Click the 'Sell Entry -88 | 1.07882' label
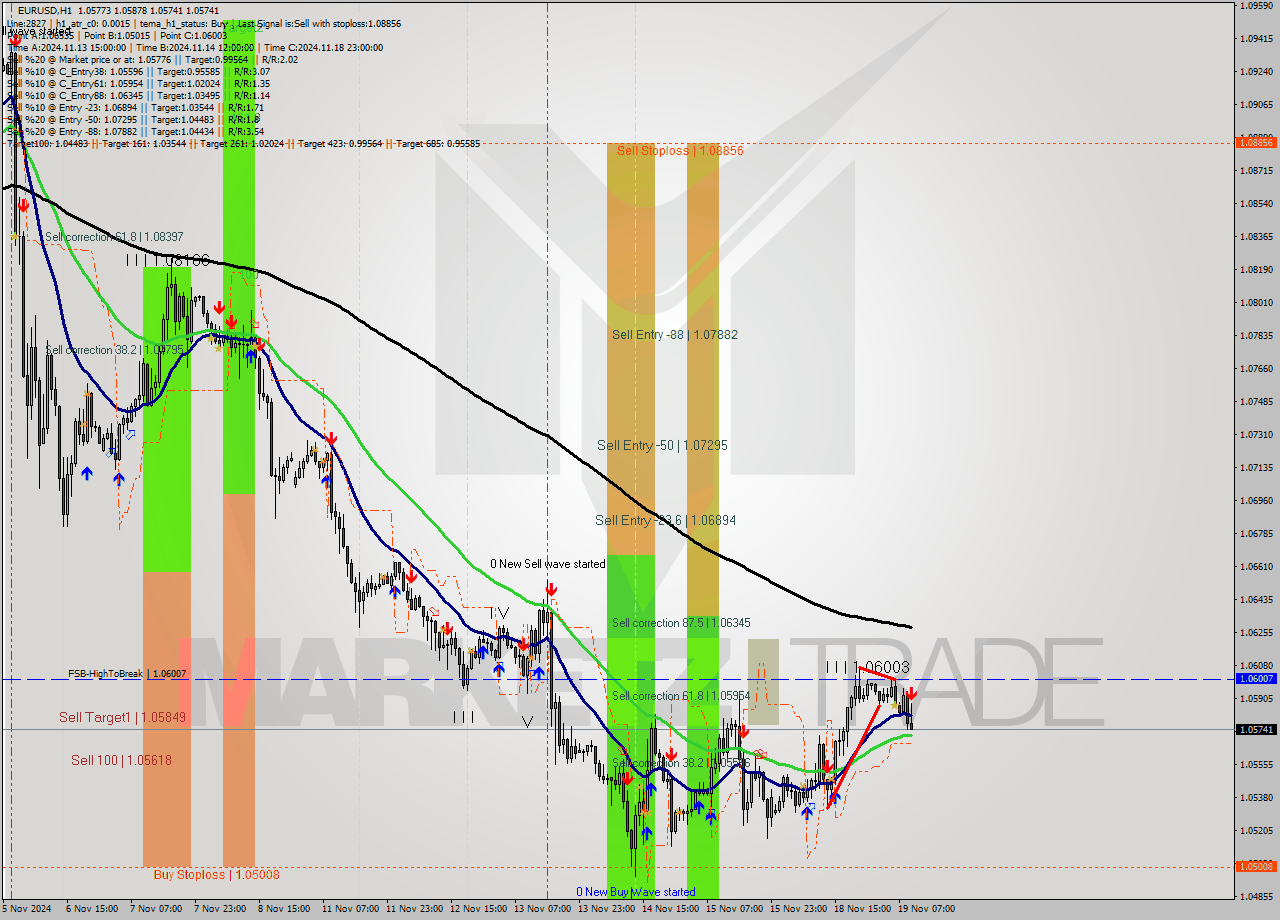The height and width of the screenshot is (920, 1280). pyautogui.click(x=675, y=335)
